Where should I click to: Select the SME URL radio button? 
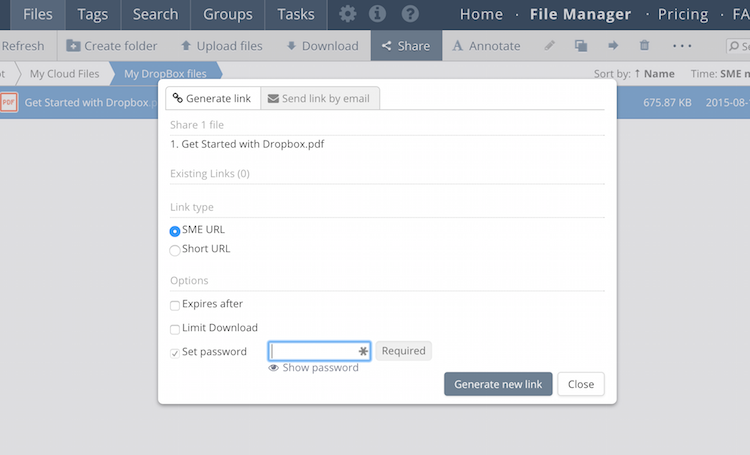[175, 231]
